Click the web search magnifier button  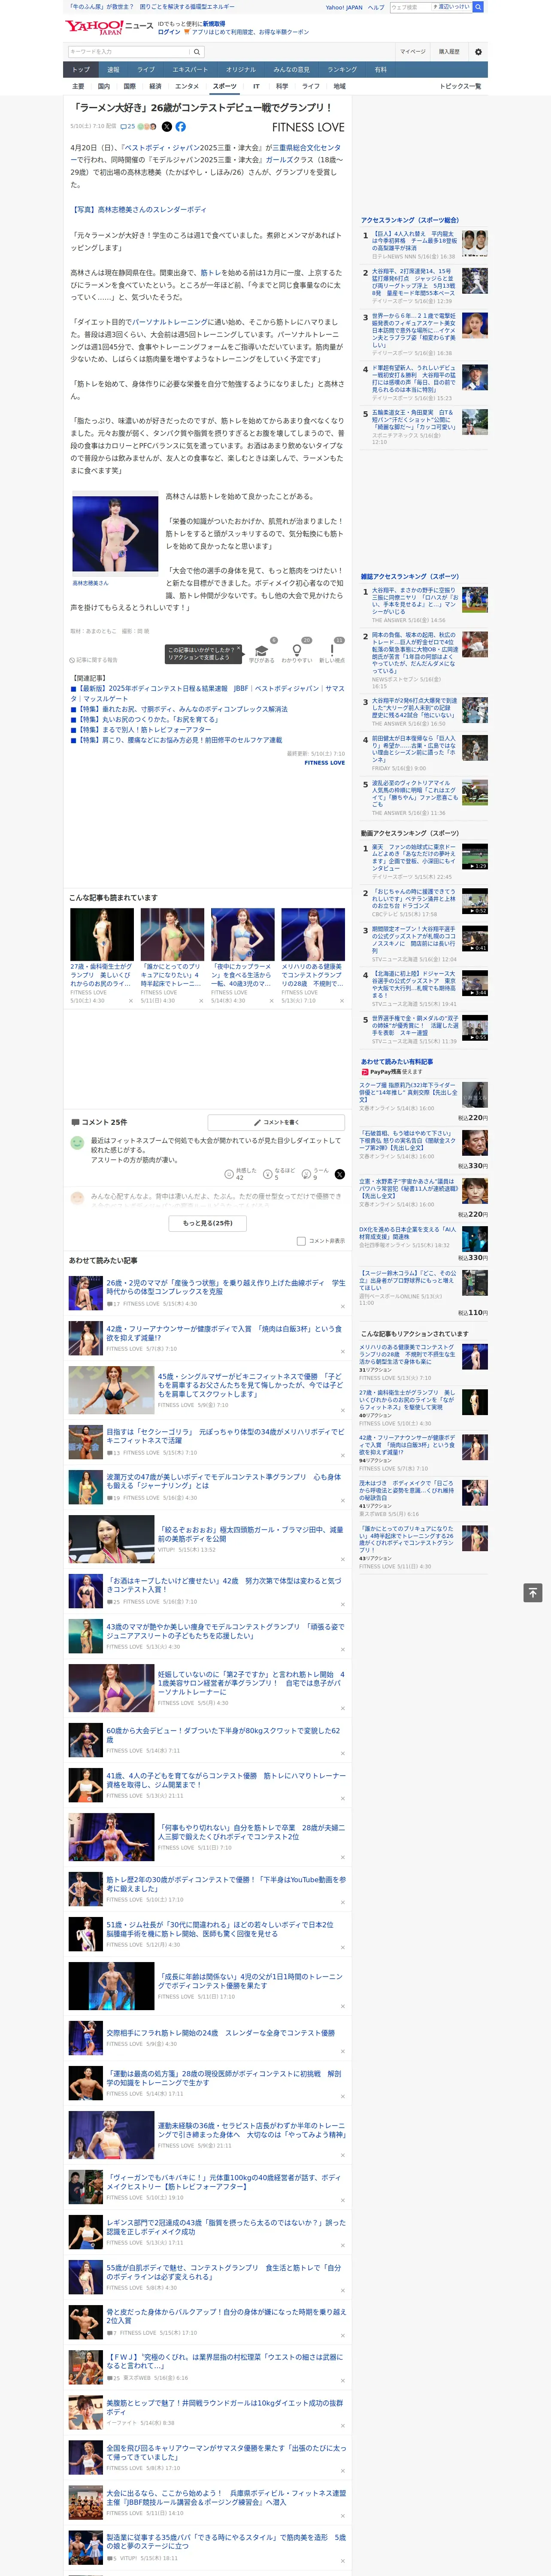[x=478, y=7]
